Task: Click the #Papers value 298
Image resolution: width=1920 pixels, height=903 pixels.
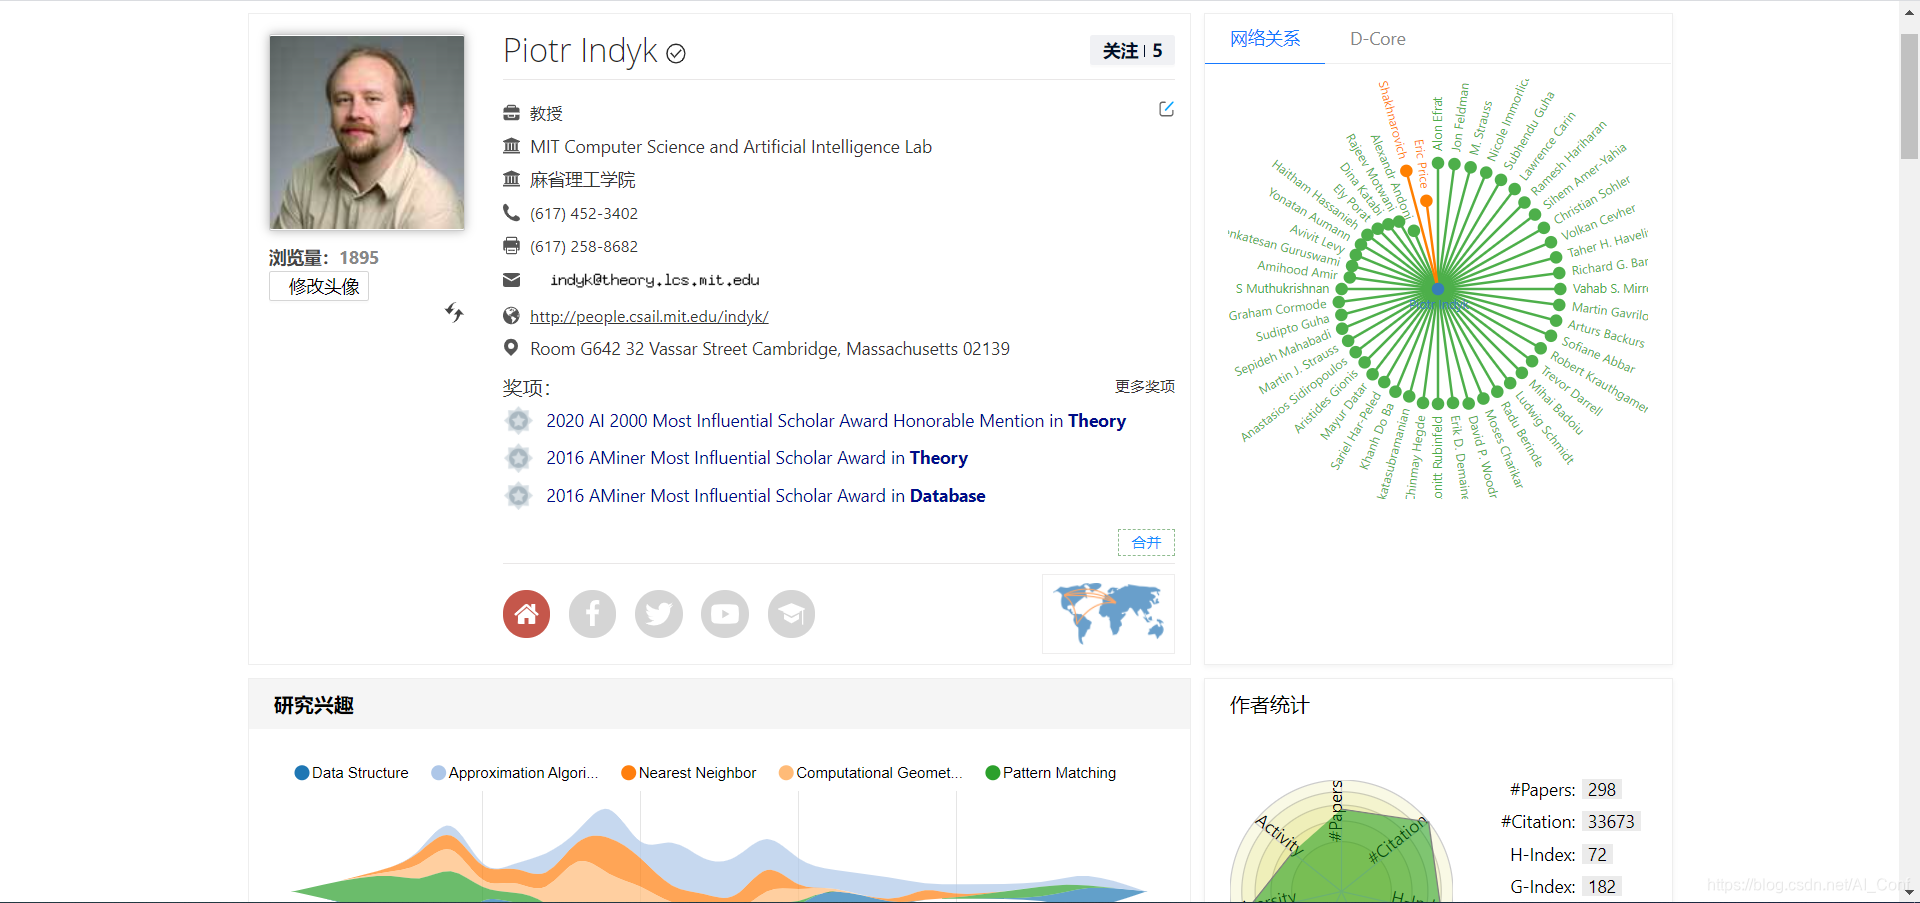Action: (x=1601, y=790)
